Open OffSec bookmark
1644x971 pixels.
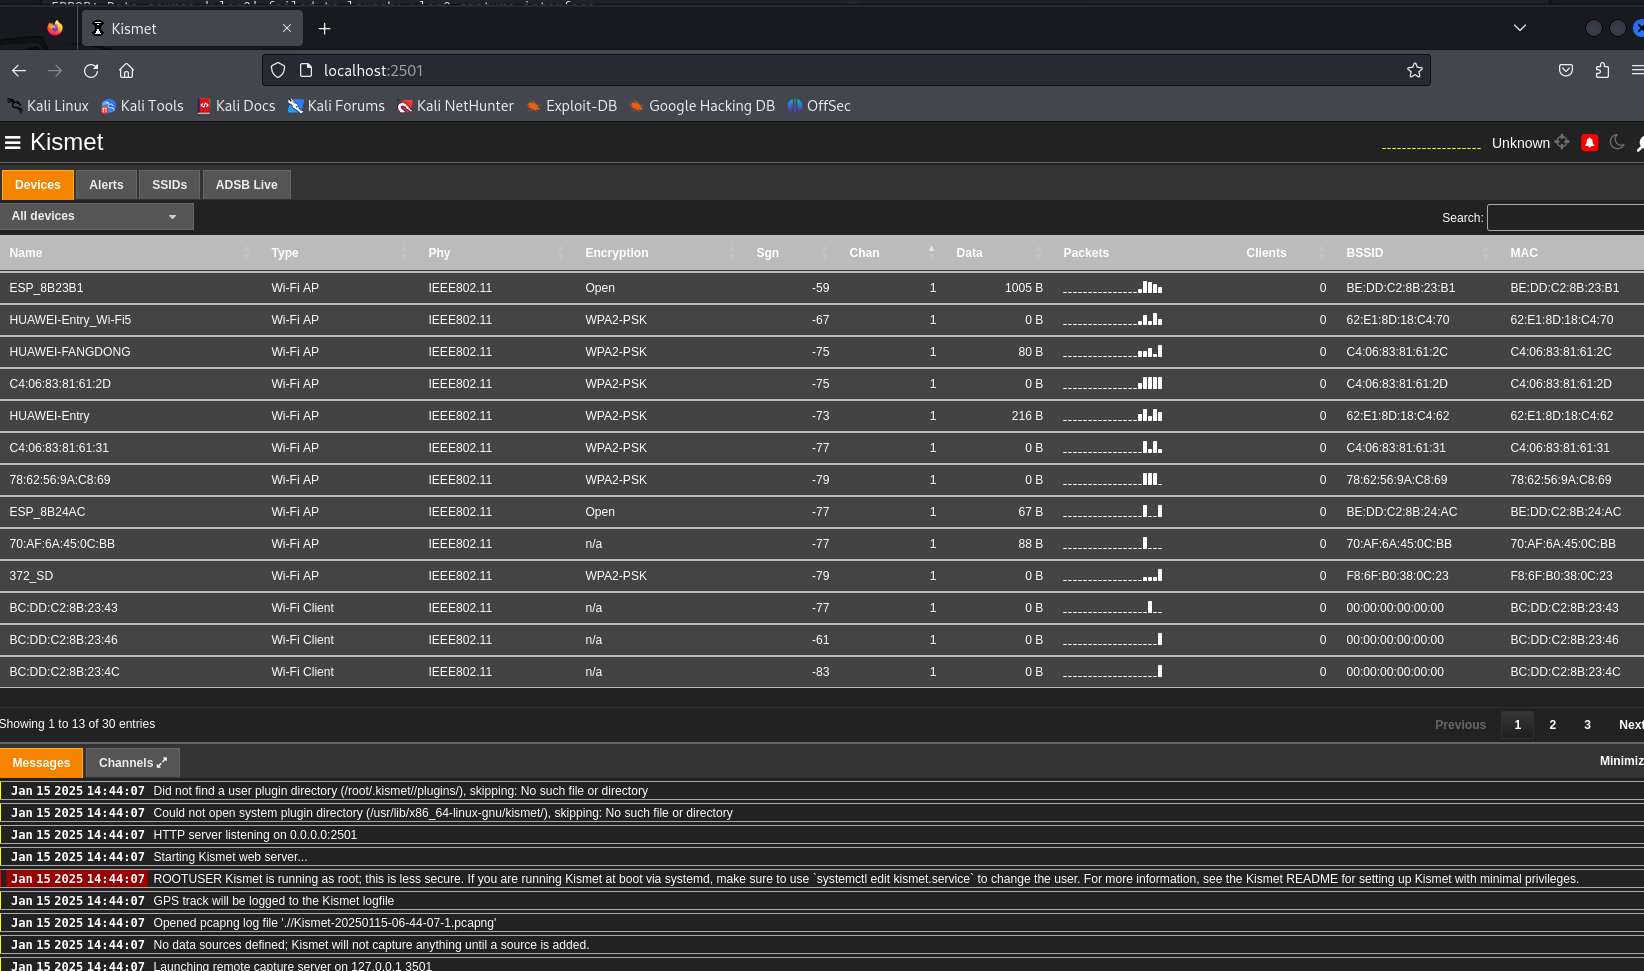tap(819, 106)
